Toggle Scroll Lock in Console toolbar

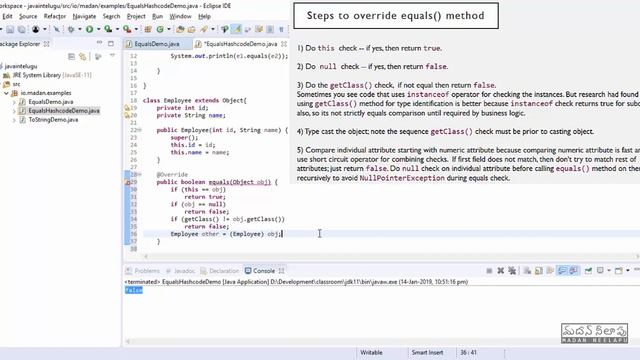click(x=538, y=271)
